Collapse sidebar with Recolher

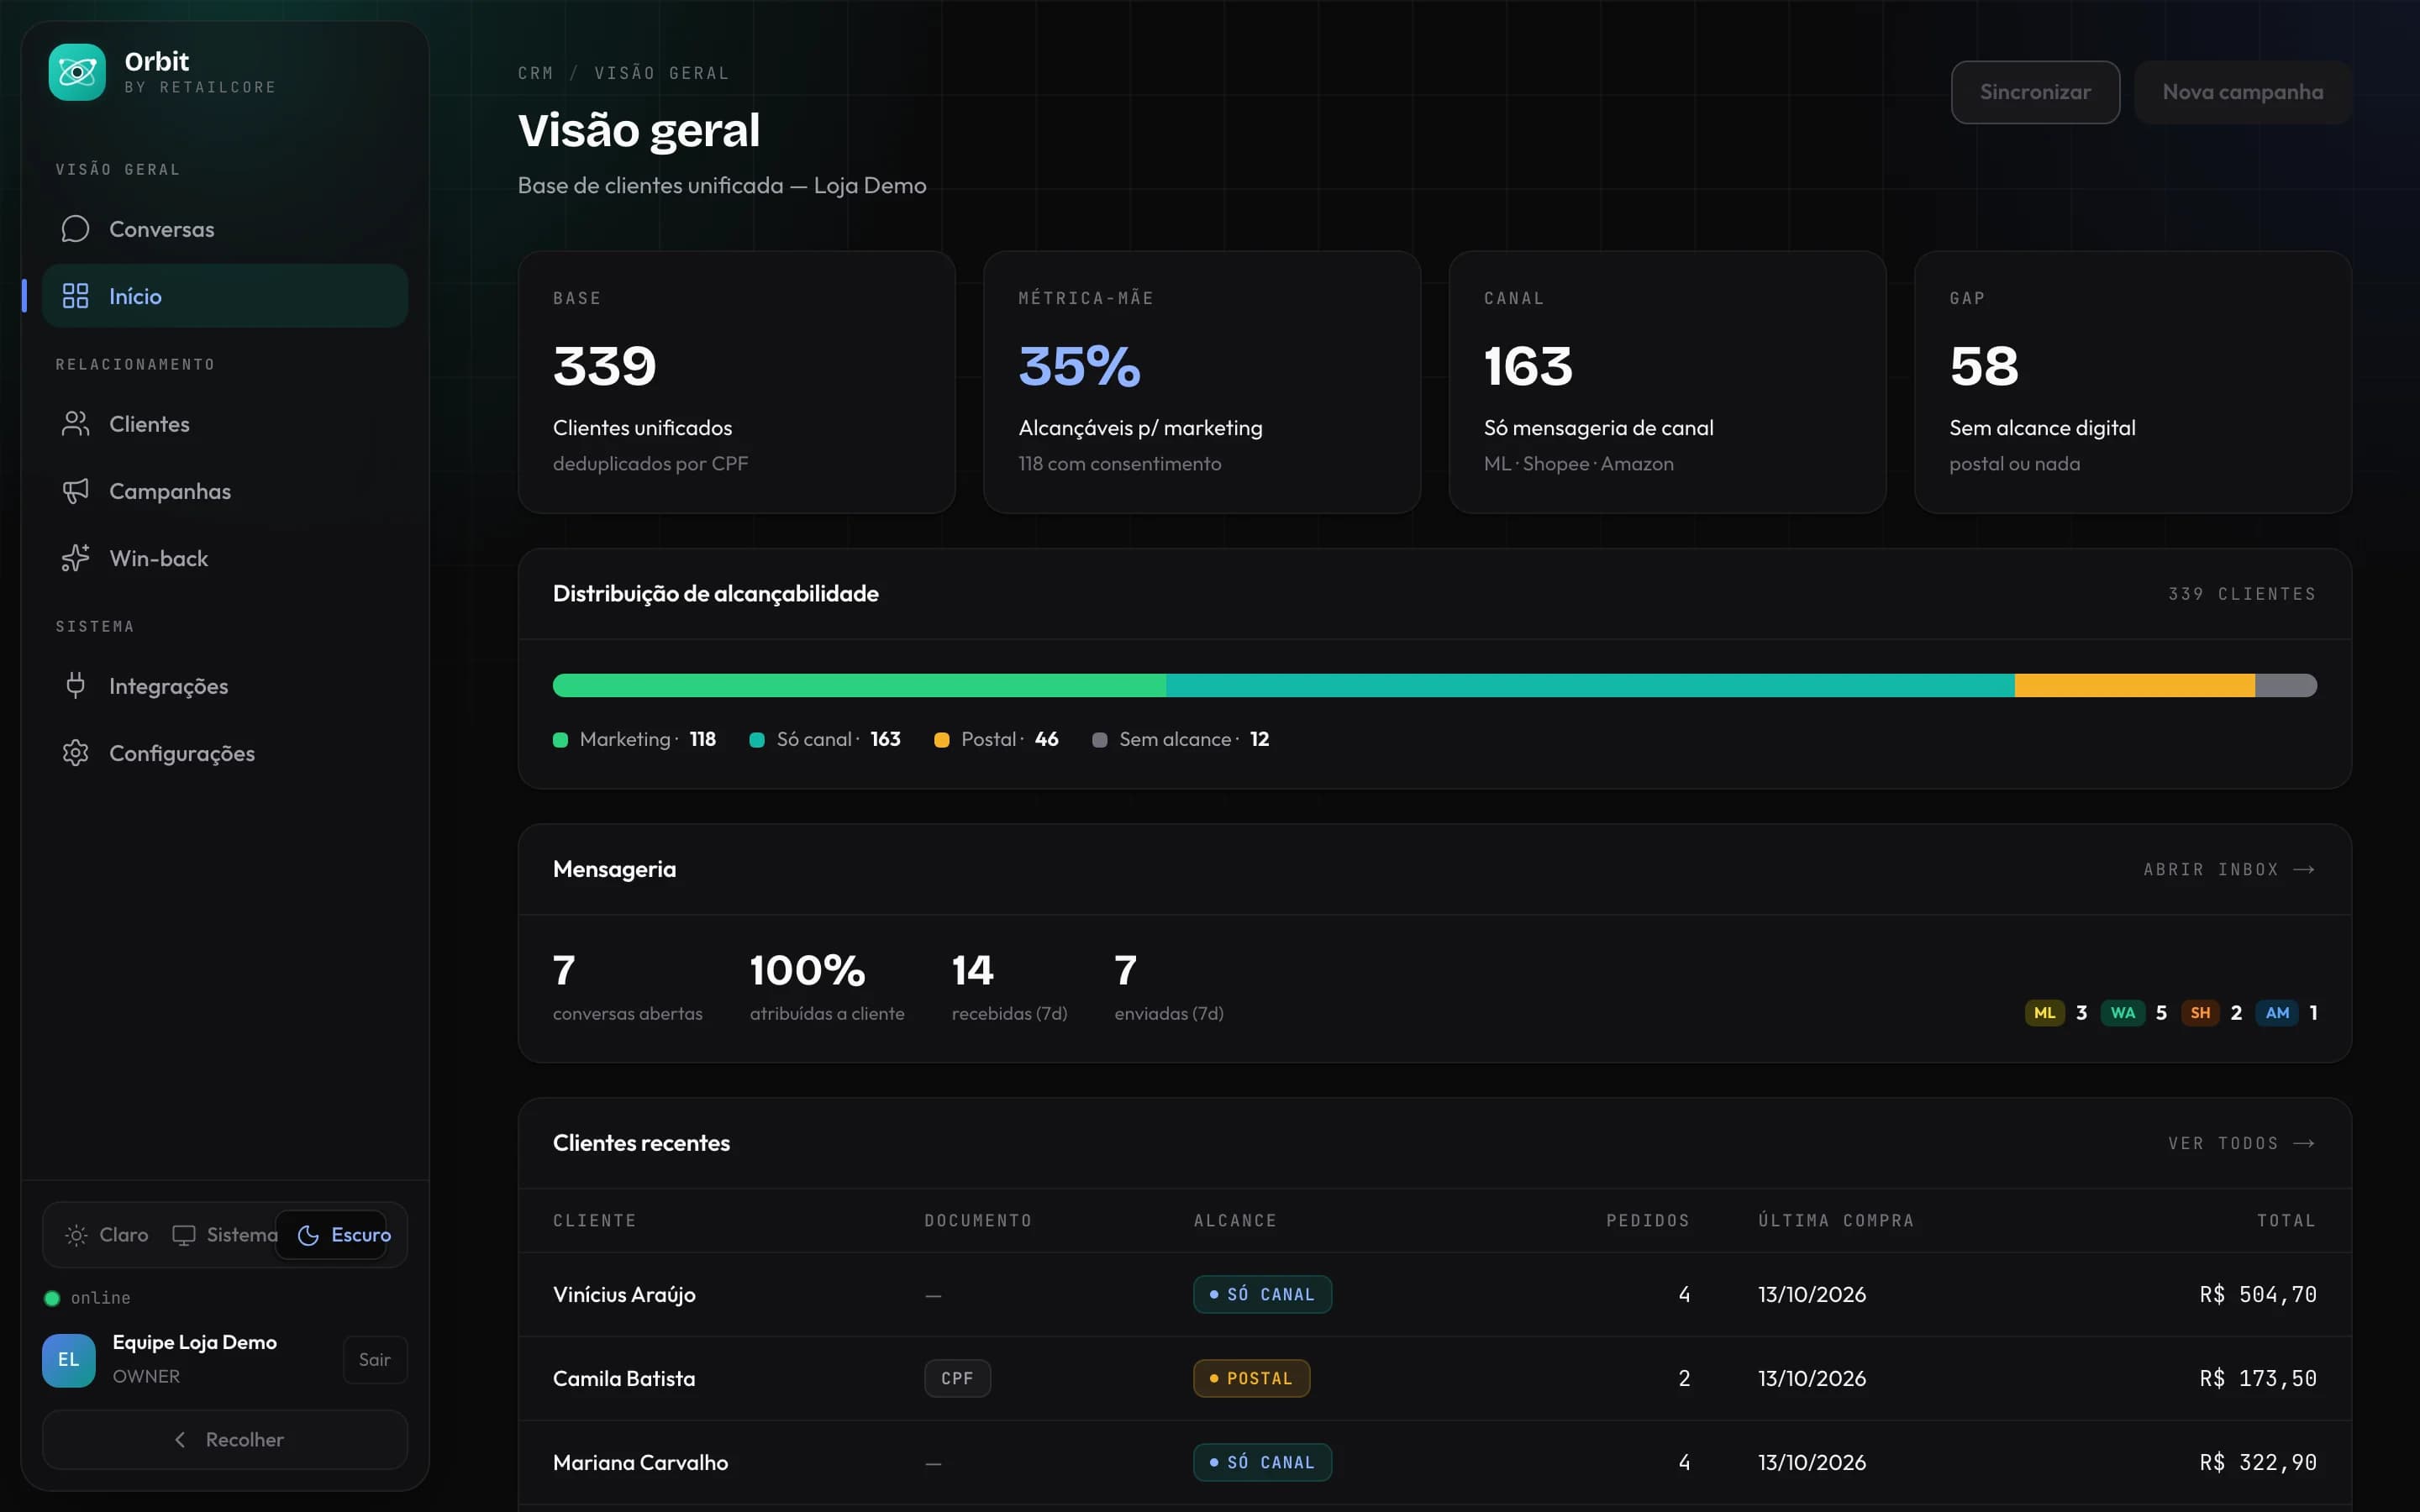[x=225, y=1440]
